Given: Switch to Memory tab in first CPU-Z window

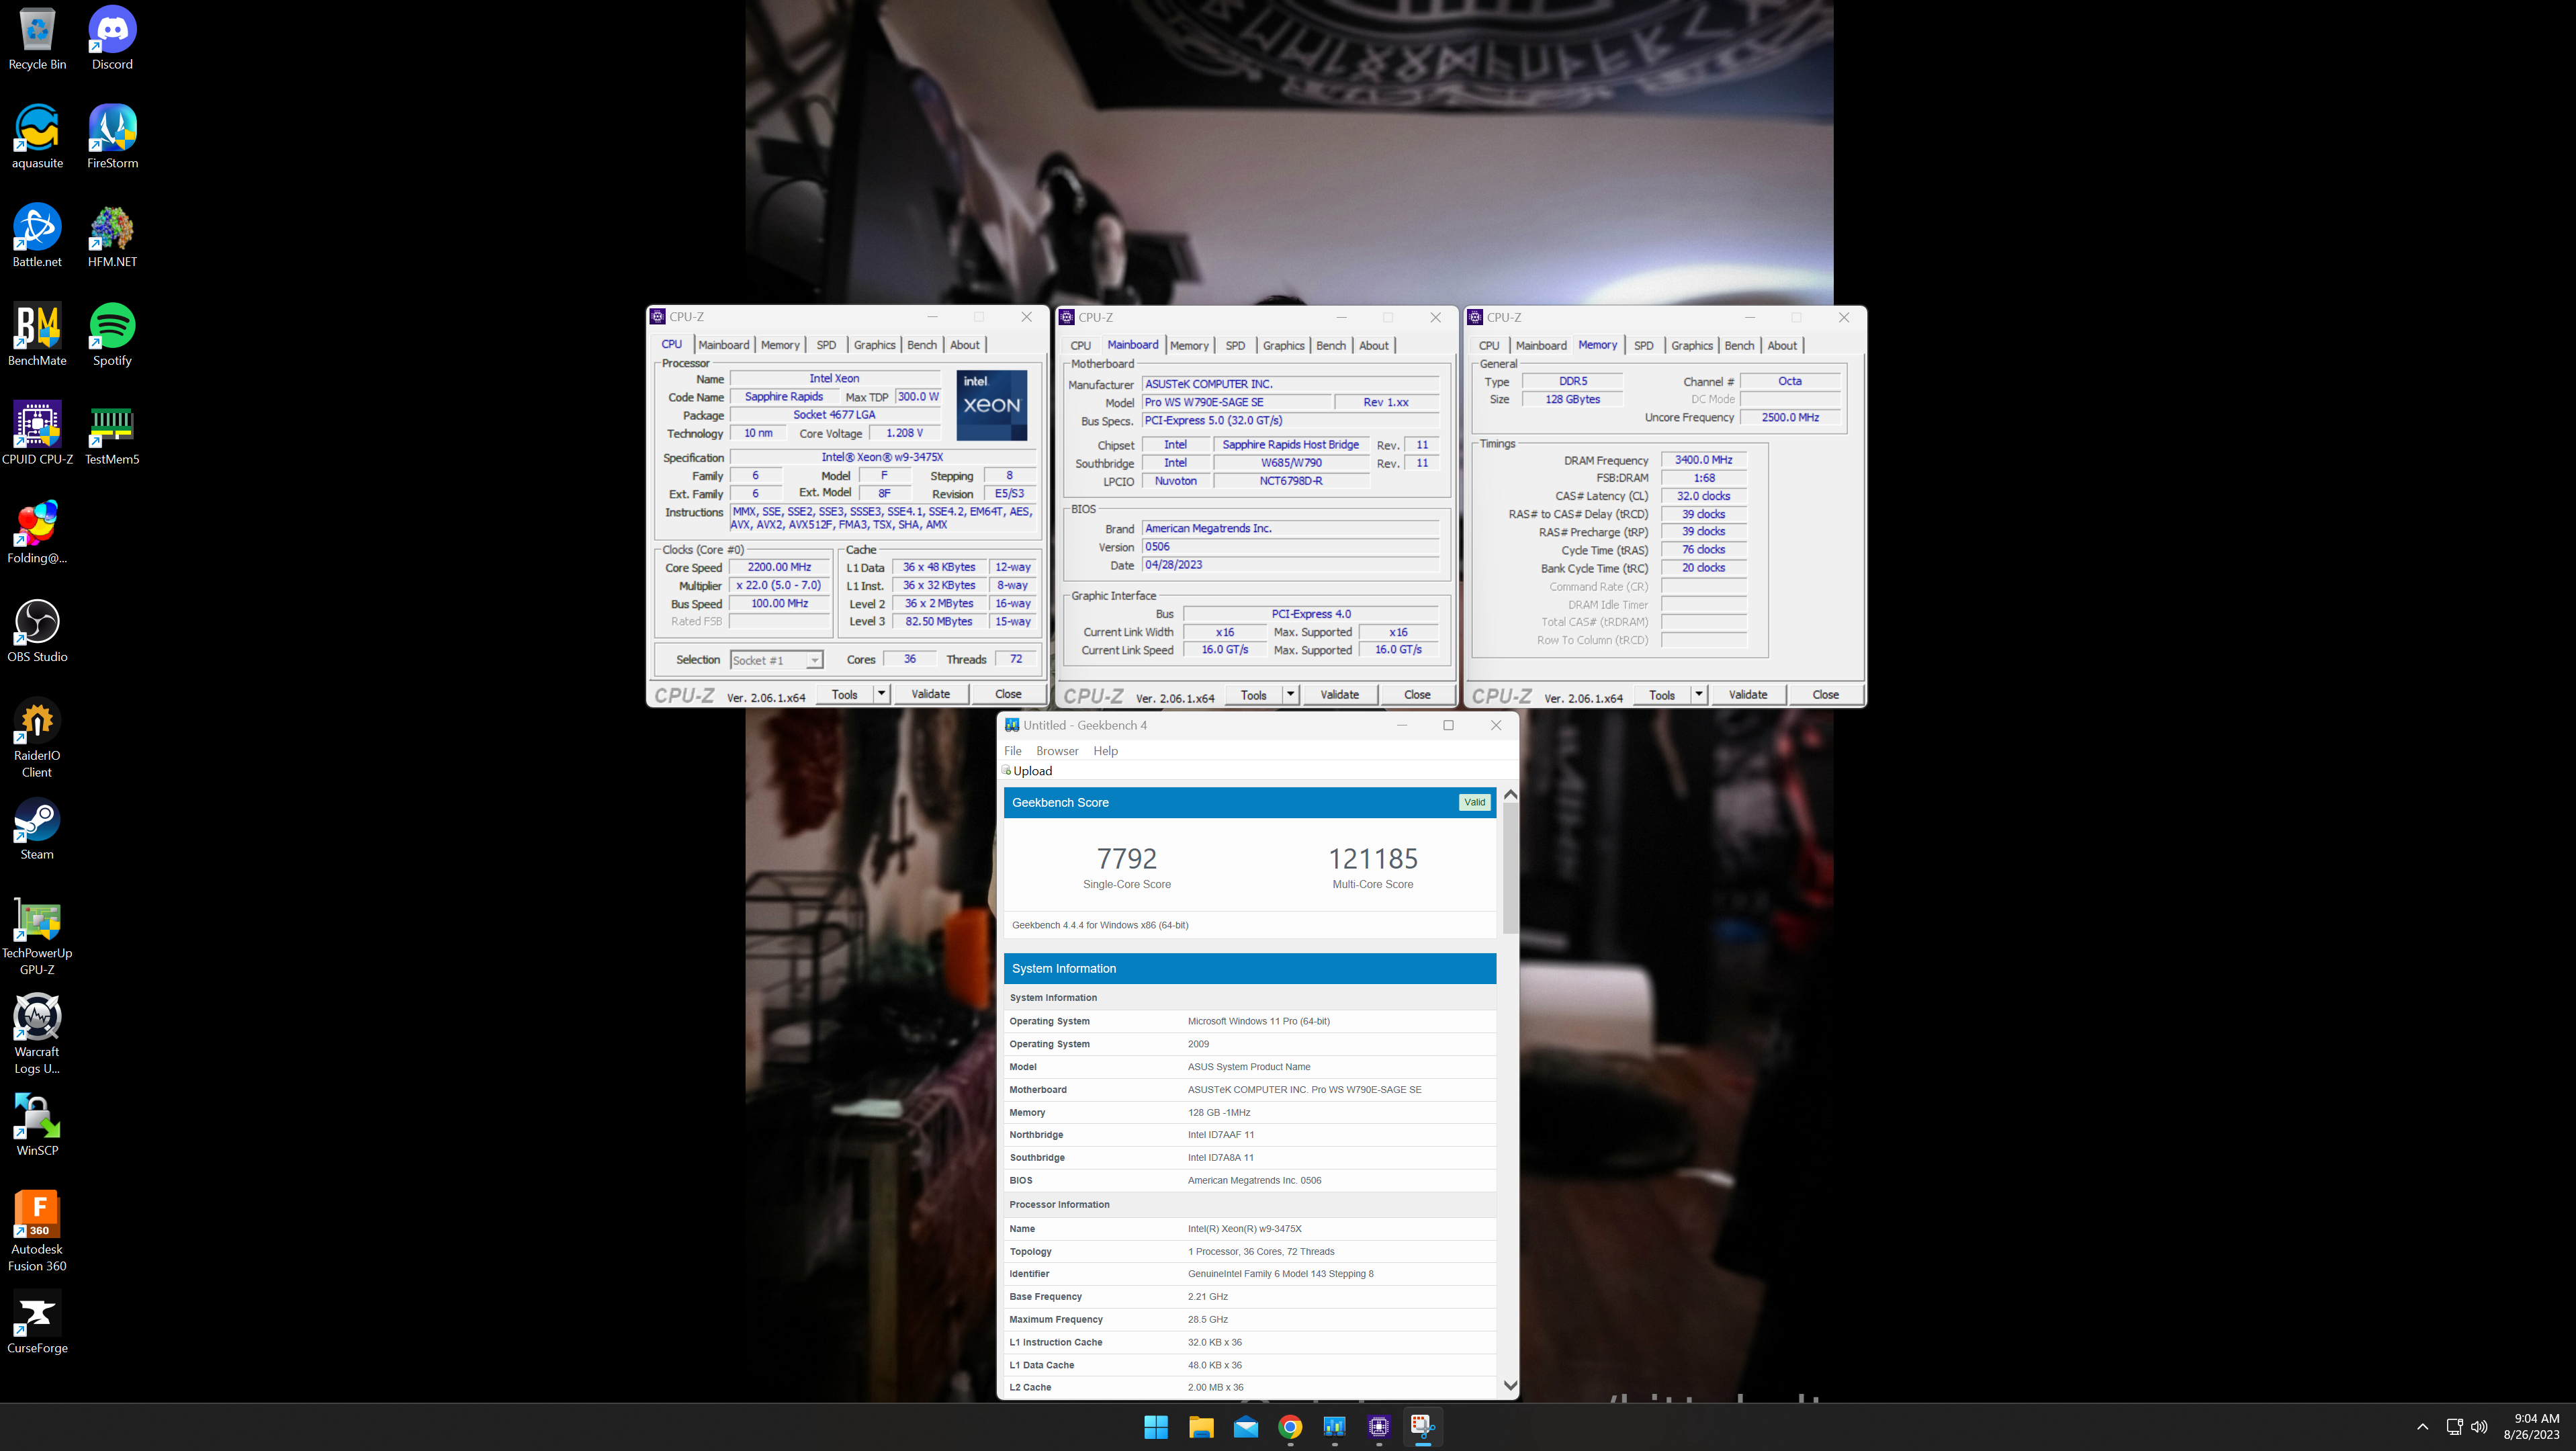Looking at the screenshot, I should tap(780, 345).
